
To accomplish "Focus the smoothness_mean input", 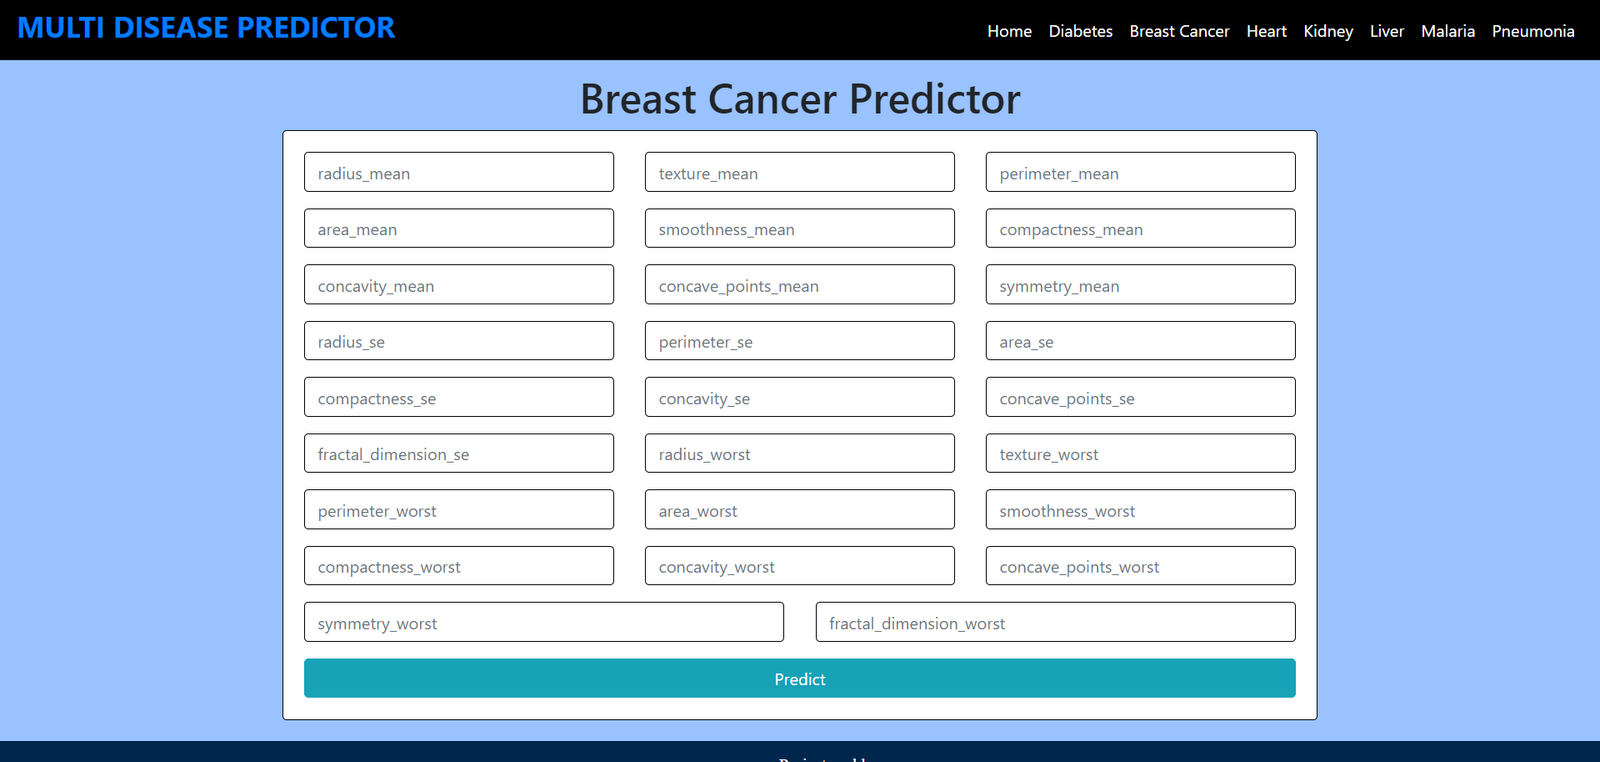I will point(799,228).
